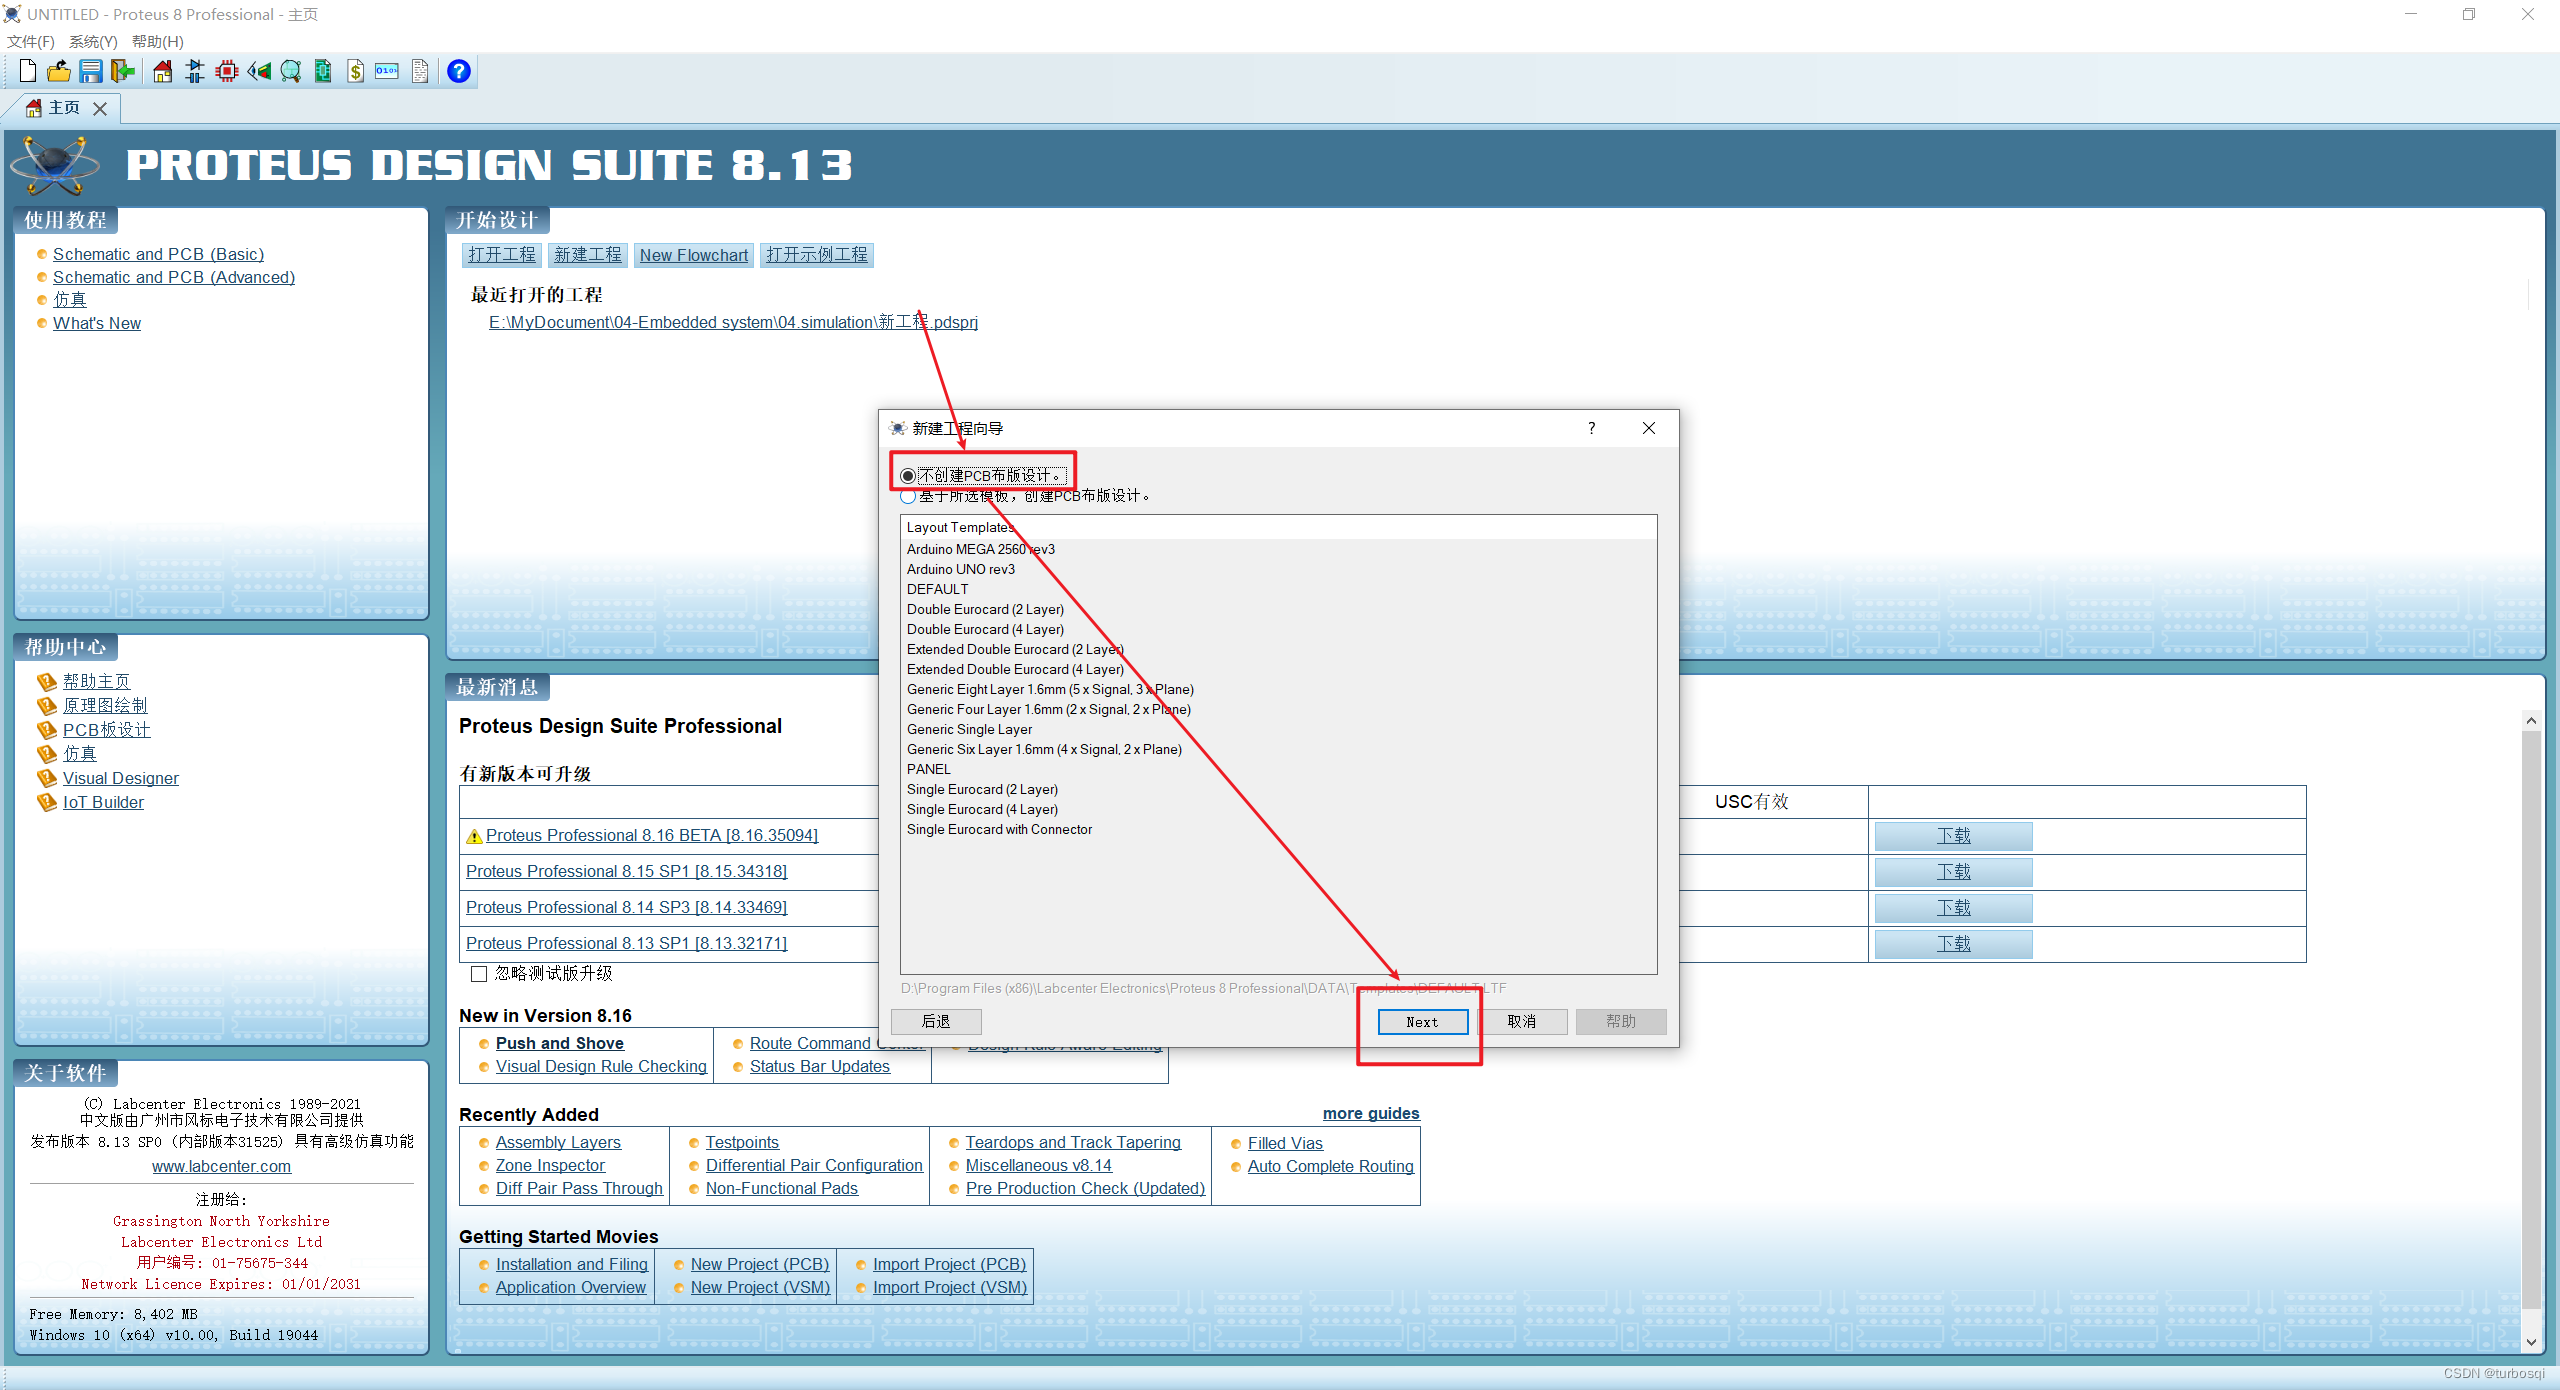Screen dimensions: 2560x1390
Task: Open the 文件(F) menu
Action: pos(31,41)
